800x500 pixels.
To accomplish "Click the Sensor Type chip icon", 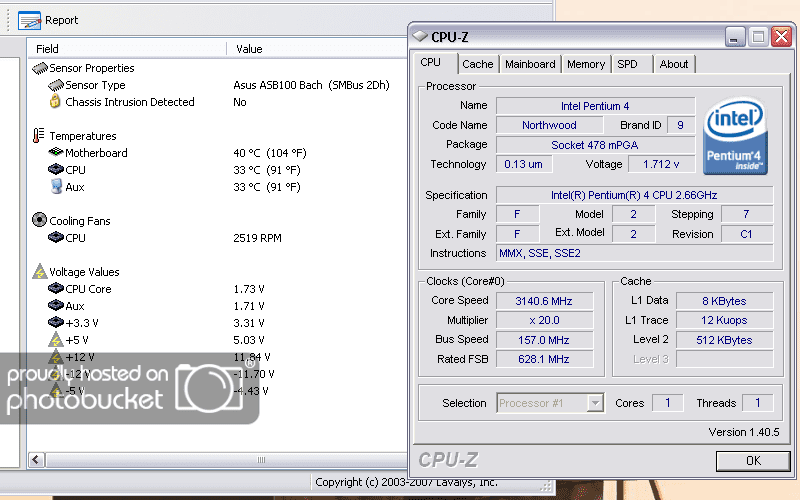I will [56, 85].
